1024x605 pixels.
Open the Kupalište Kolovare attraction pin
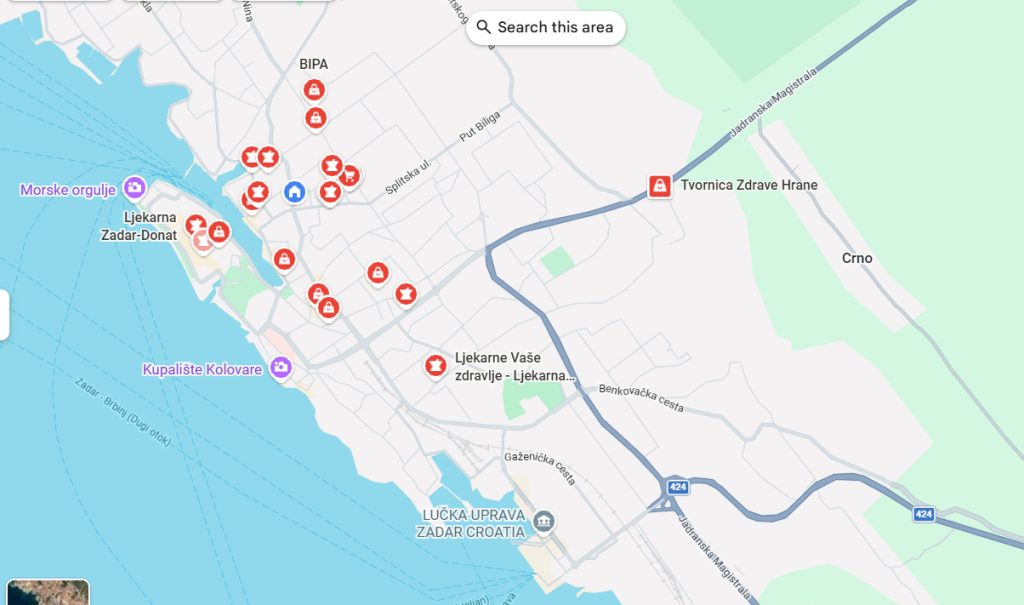(281, 367)
